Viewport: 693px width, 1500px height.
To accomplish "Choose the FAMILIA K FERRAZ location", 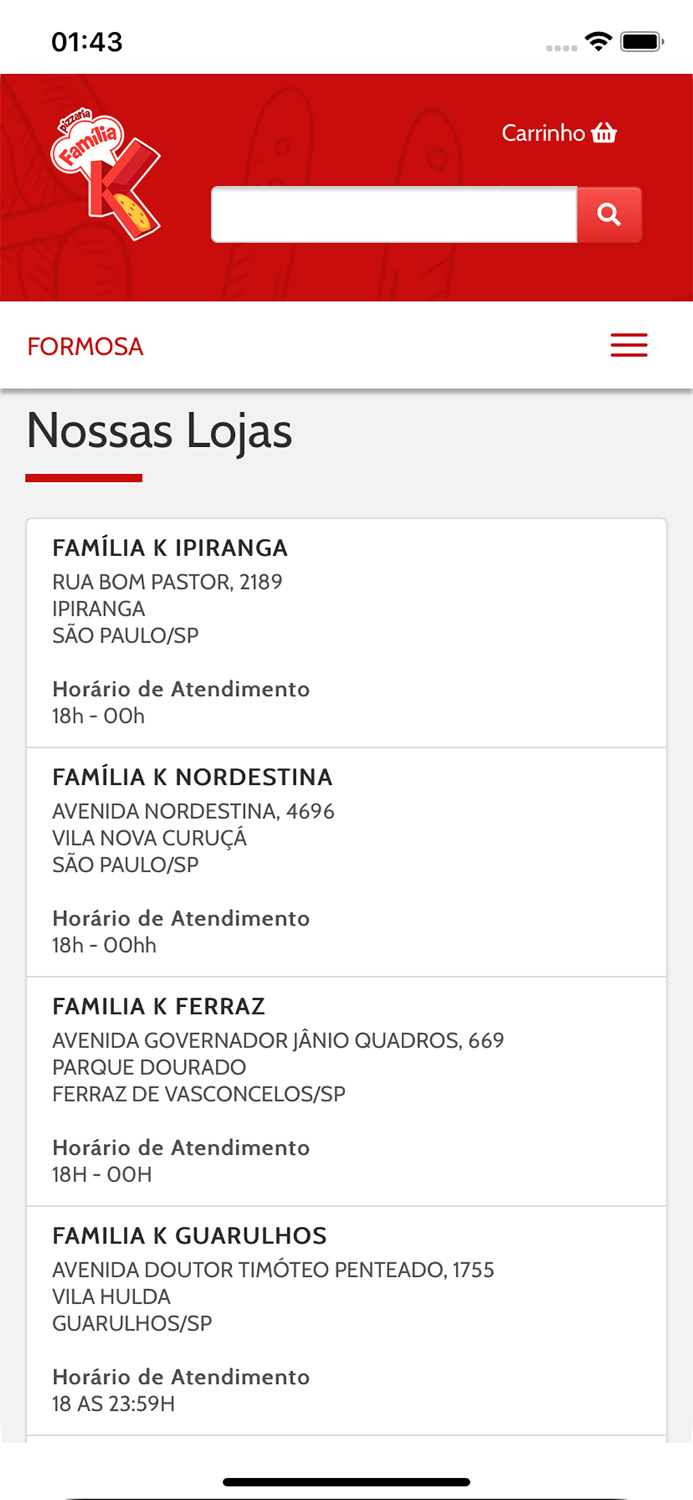I will (346, 1090).
